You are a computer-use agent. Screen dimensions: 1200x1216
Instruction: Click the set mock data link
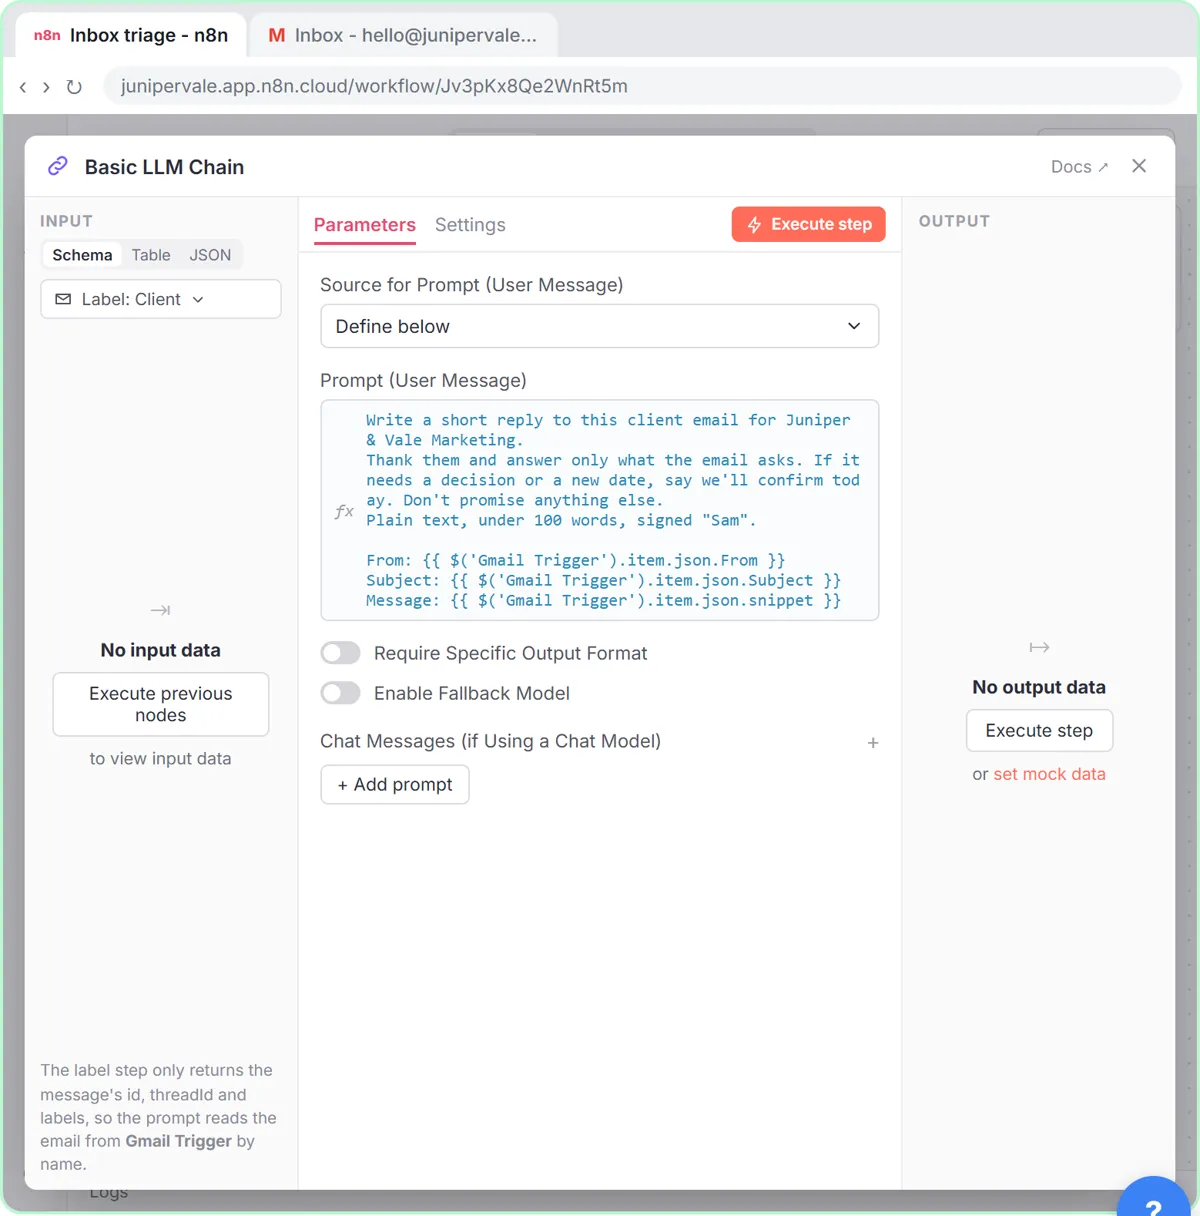coord(1049,774)
